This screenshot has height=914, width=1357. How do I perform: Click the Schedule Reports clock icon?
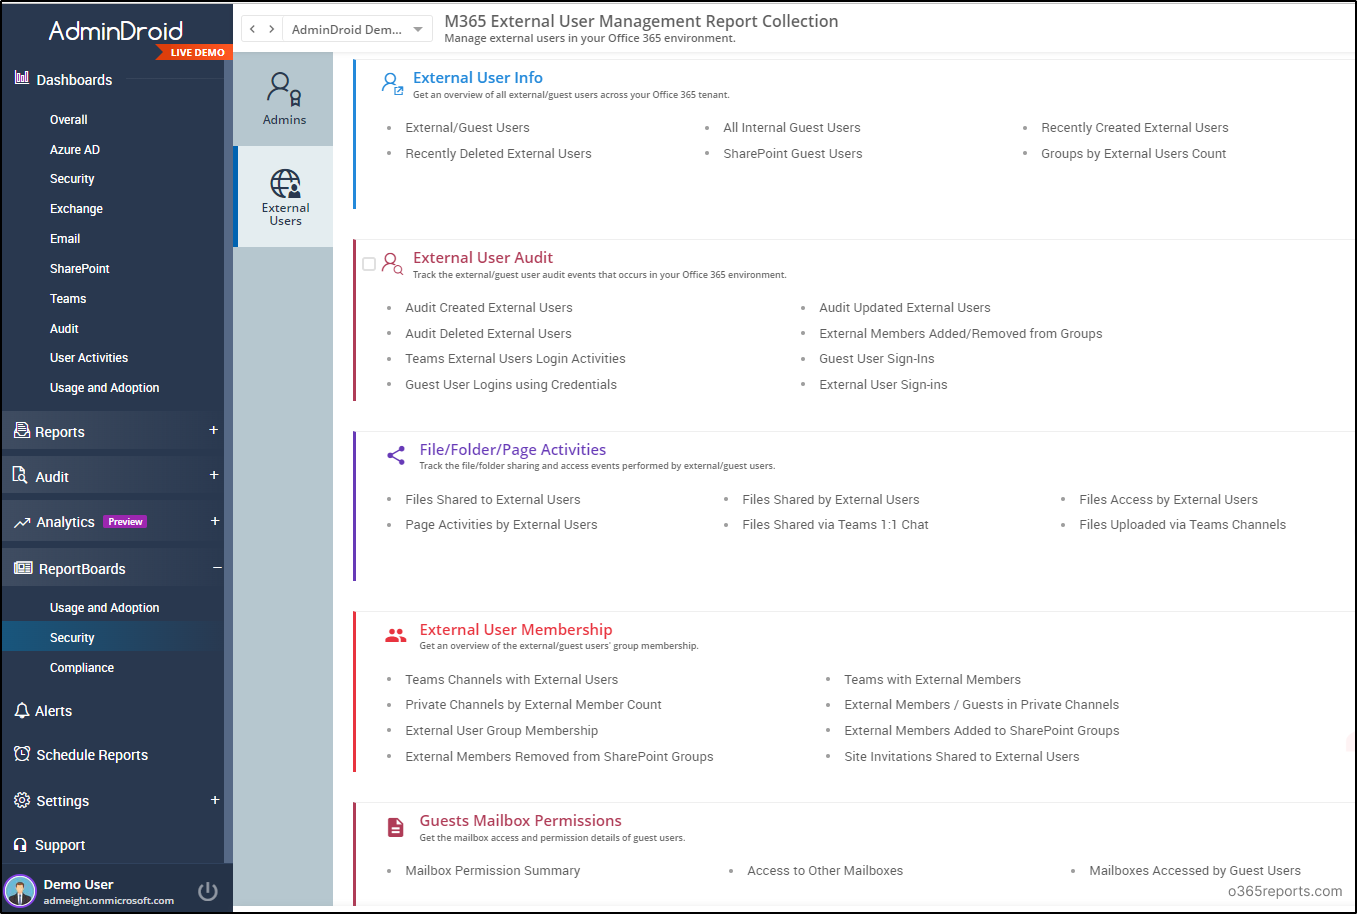tap(22, 754)
